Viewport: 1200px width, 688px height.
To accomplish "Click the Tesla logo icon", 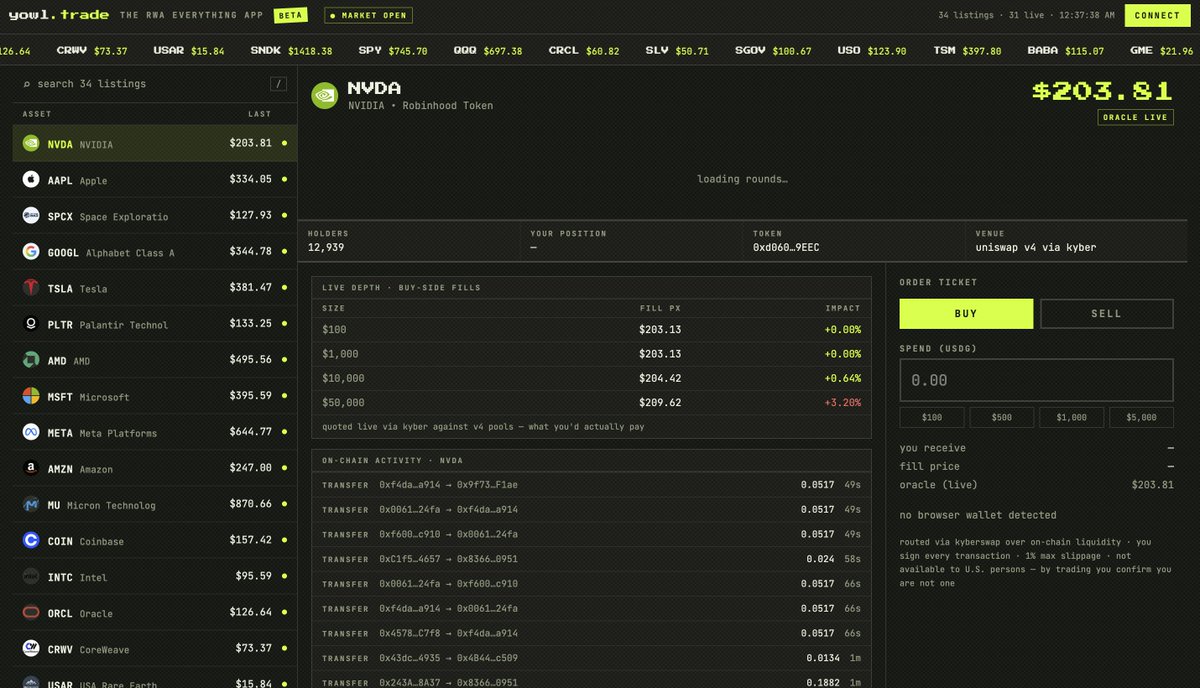I will (30, 287).
